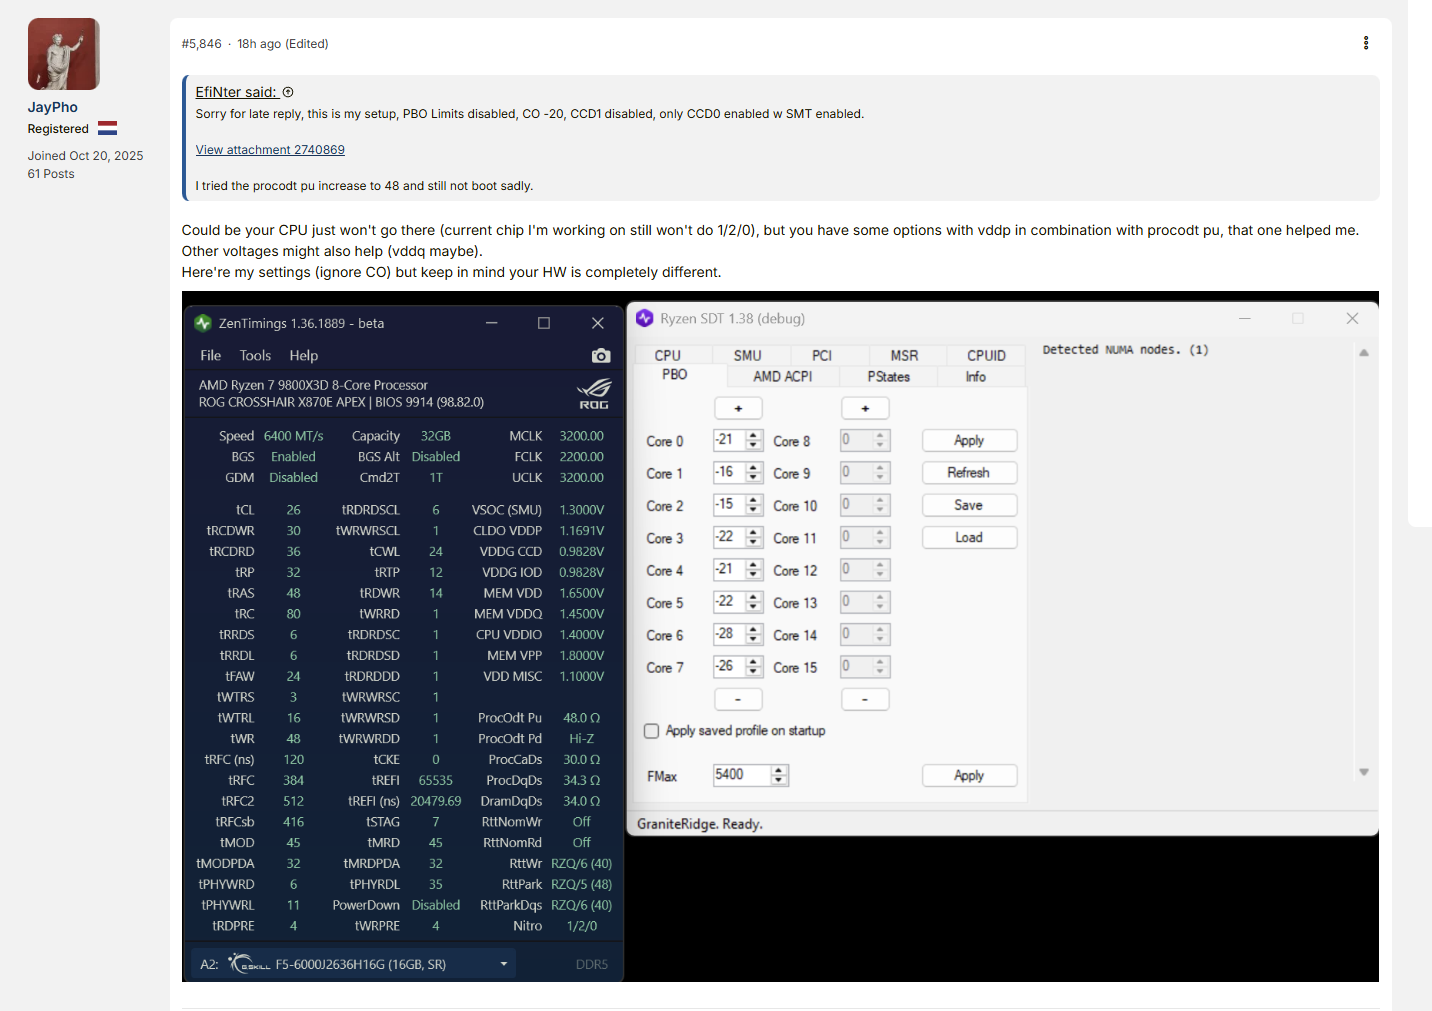Image resolution: width=1432 pixels, height=1011 pixels.
Task: Adjust the Core 2 offset stepper arrows
Action: [x=754, y=506]
